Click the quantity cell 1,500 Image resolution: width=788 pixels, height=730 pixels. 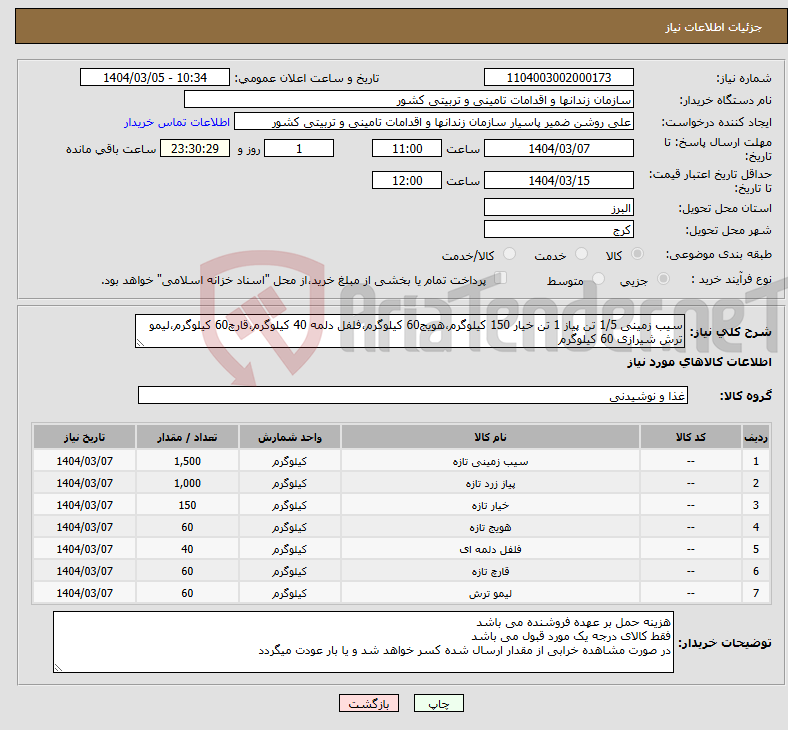(187, 461)
